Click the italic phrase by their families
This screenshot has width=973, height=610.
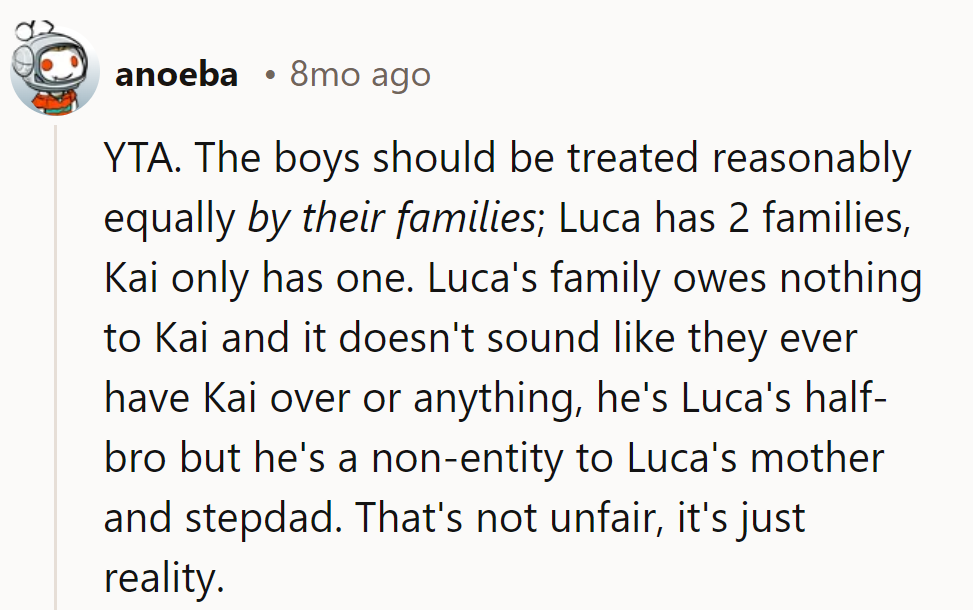390,220
